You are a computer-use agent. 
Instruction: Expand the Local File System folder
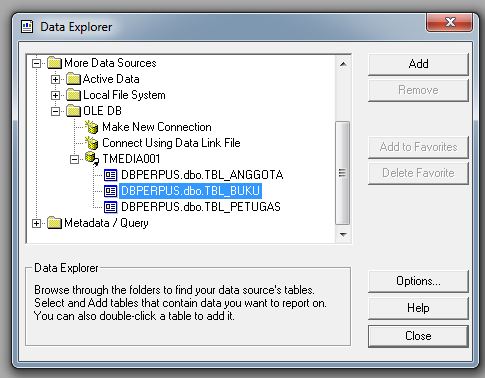[55, 95]
